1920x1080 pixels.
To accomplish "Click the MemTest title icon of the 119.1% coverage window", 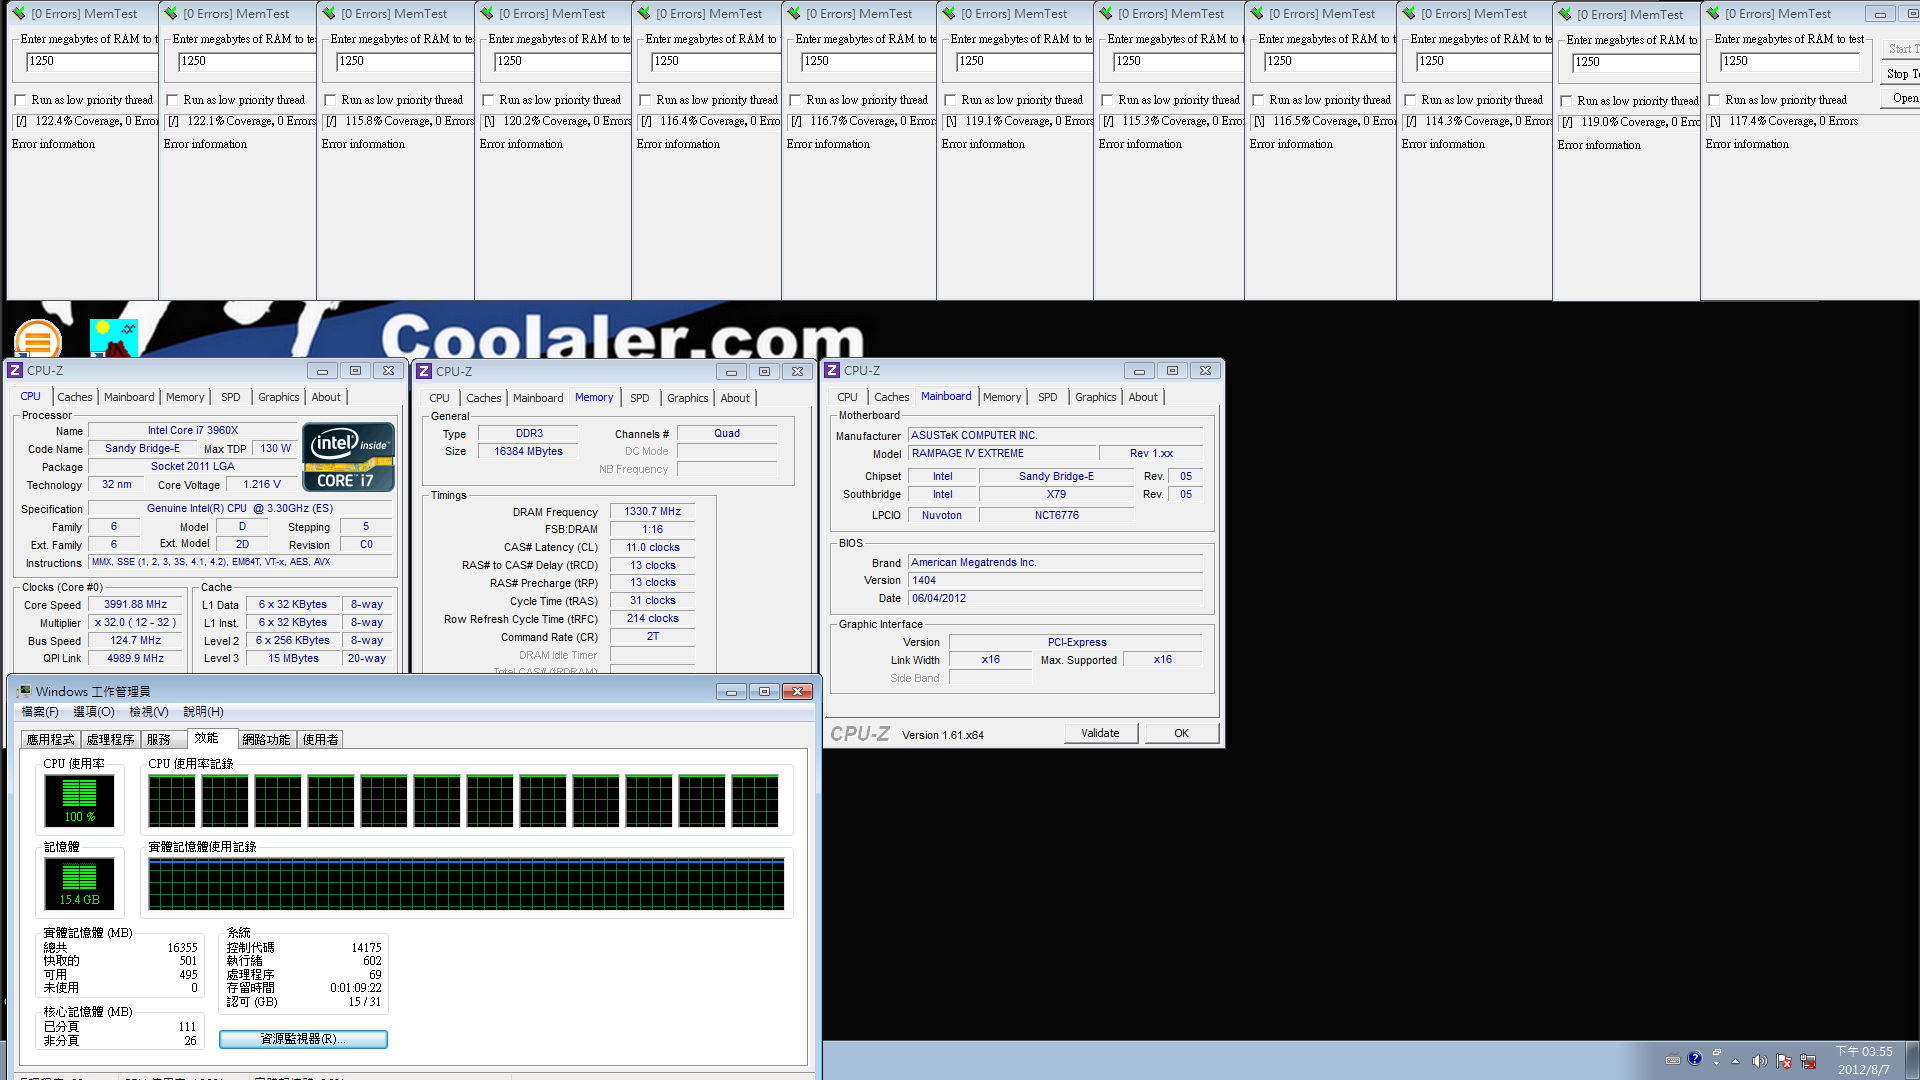I will (949, 14).
